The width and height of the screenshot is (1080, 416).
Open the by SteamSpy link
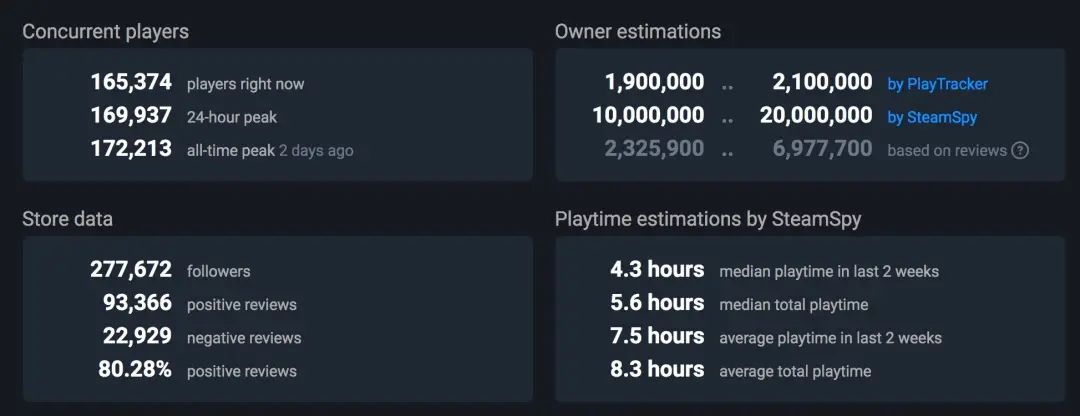(x=932, y=117)
